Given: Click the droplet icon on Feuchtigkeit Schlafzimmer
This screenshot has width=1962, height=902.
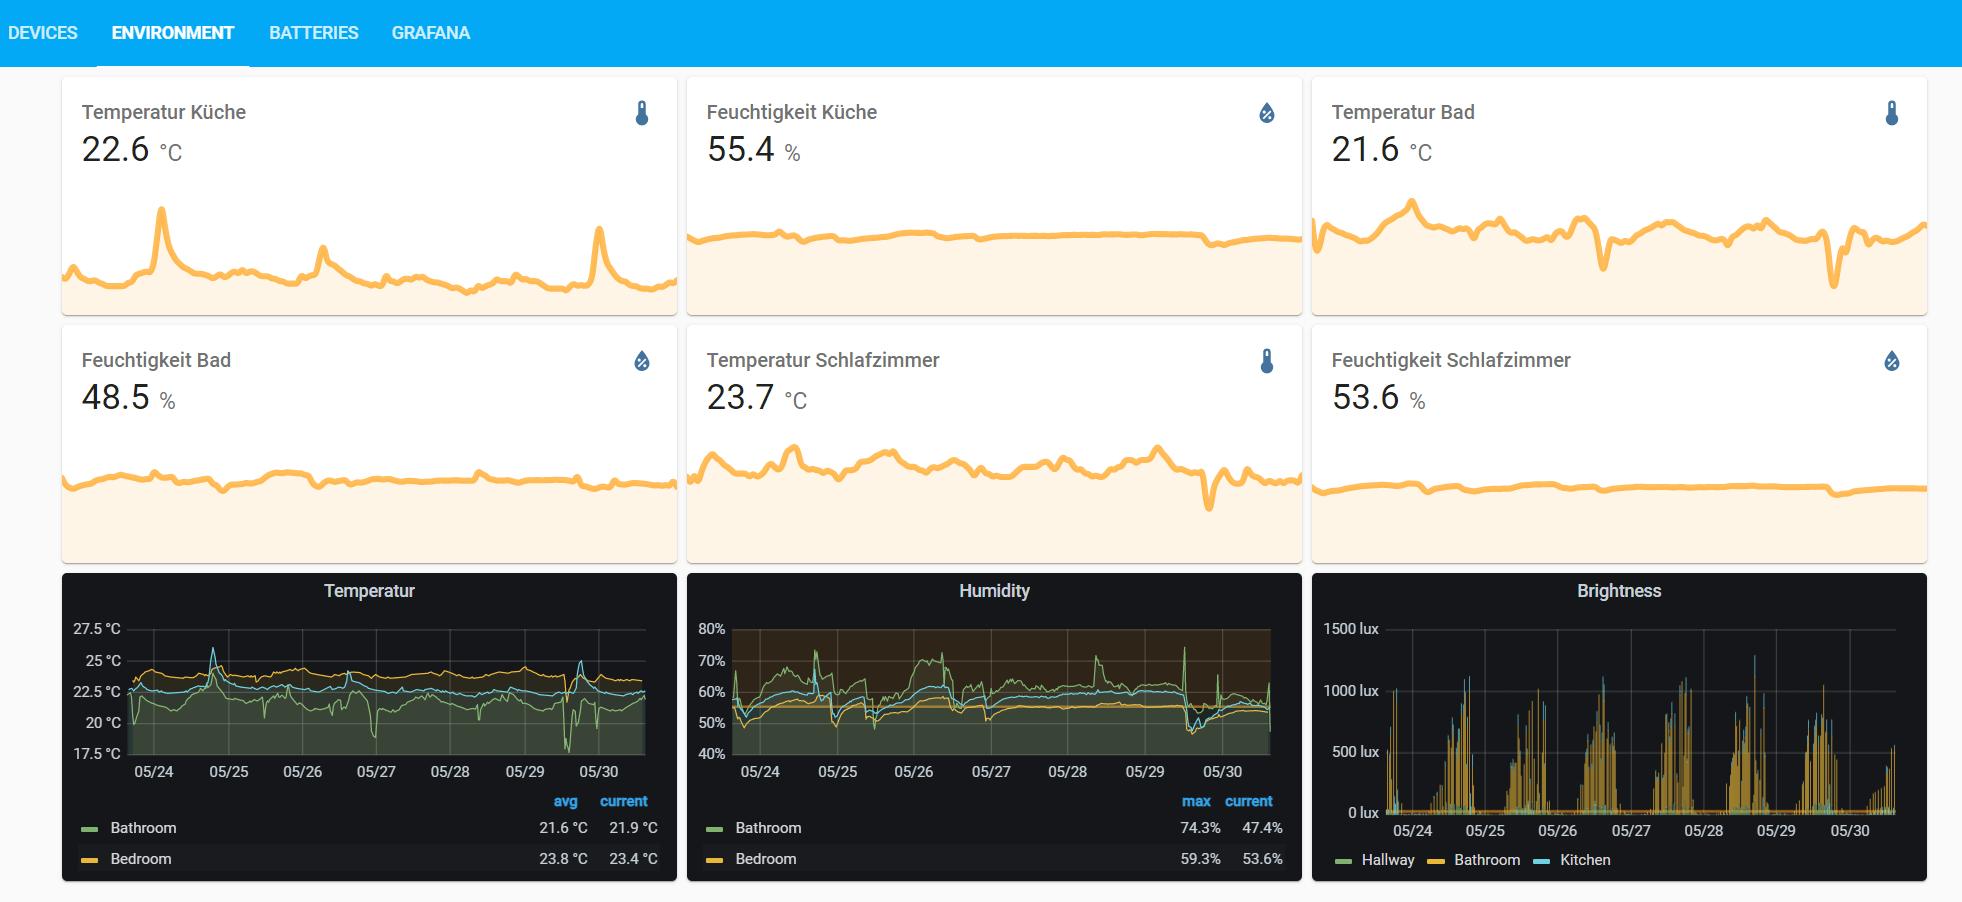Looking at the screenshot, I should click(x=1891, y=361).
